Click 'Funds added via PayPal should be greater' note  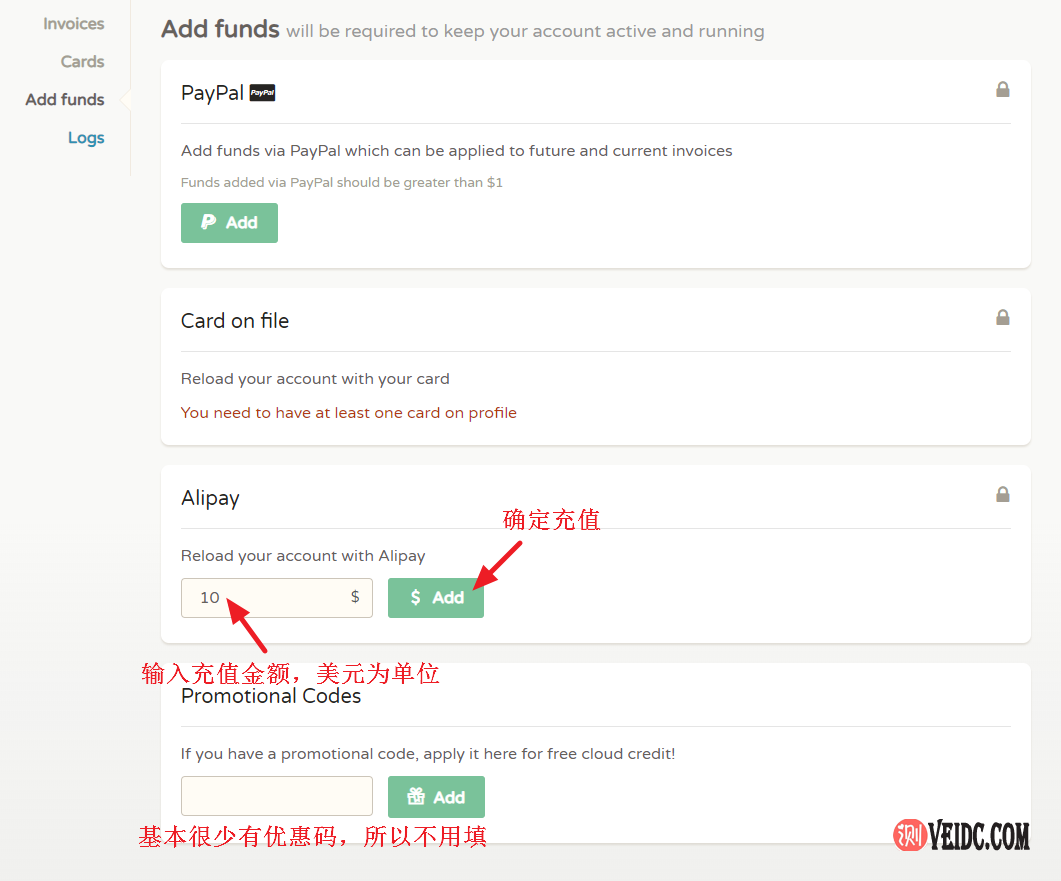[342, 183]
